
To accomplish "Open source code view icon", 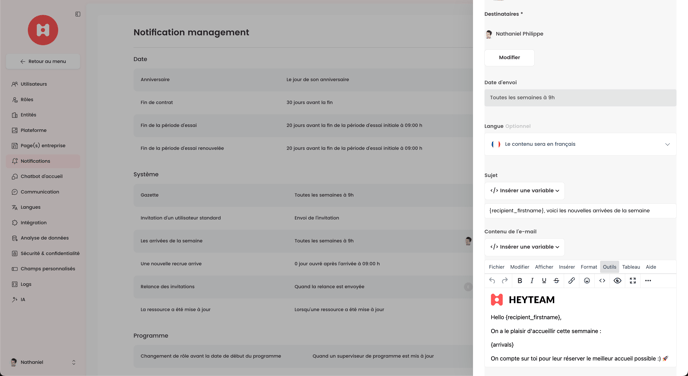I will click(x=602, y=281).
